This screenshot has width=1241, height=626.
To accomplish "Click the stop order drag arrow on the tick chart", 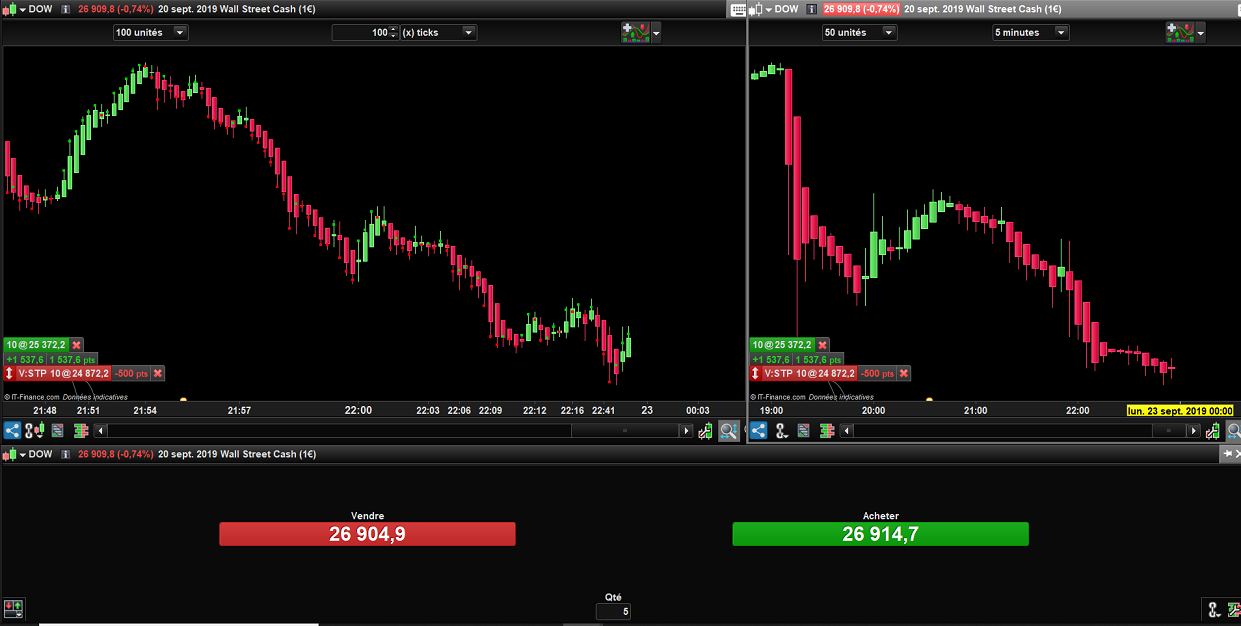I will coord(10,373).
